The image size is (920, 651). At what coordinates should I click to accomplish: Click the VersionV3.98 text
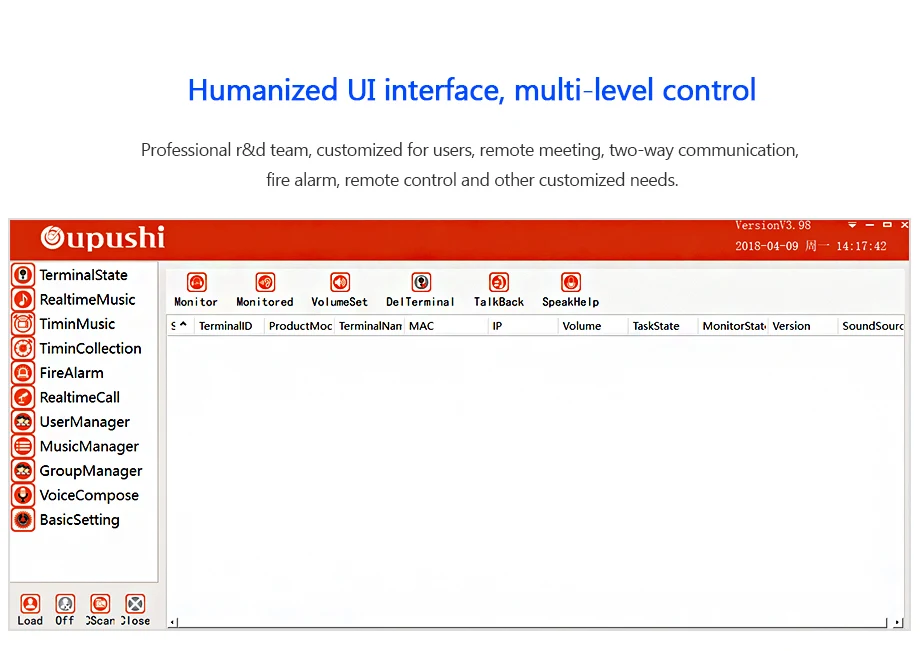coord(773,225)
